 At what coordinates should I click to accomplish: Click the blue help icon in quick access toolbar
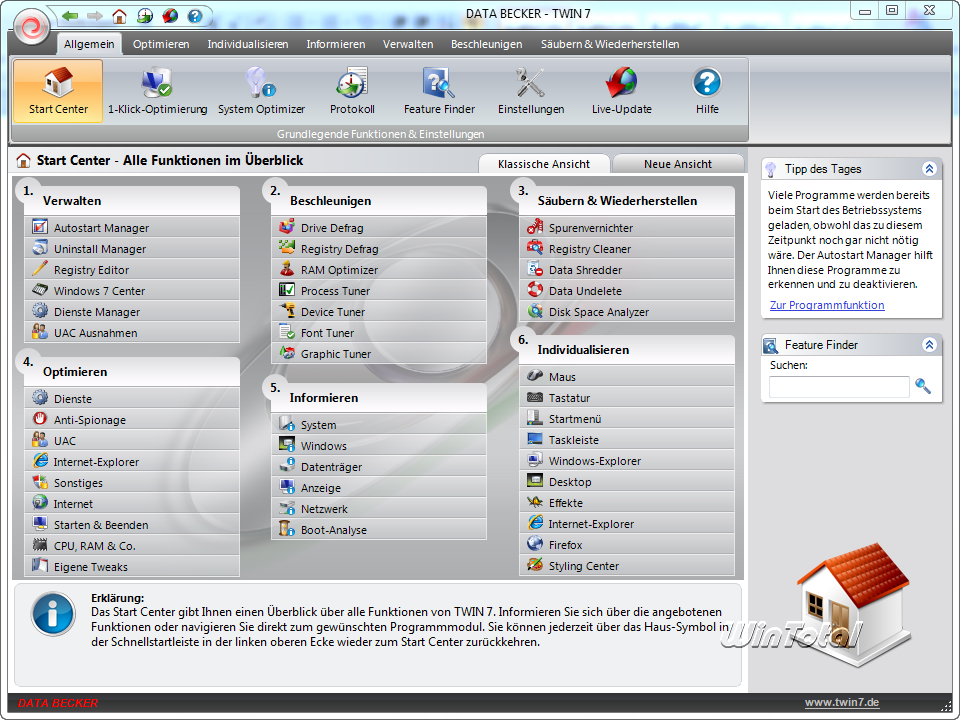[x=195, y=16]
